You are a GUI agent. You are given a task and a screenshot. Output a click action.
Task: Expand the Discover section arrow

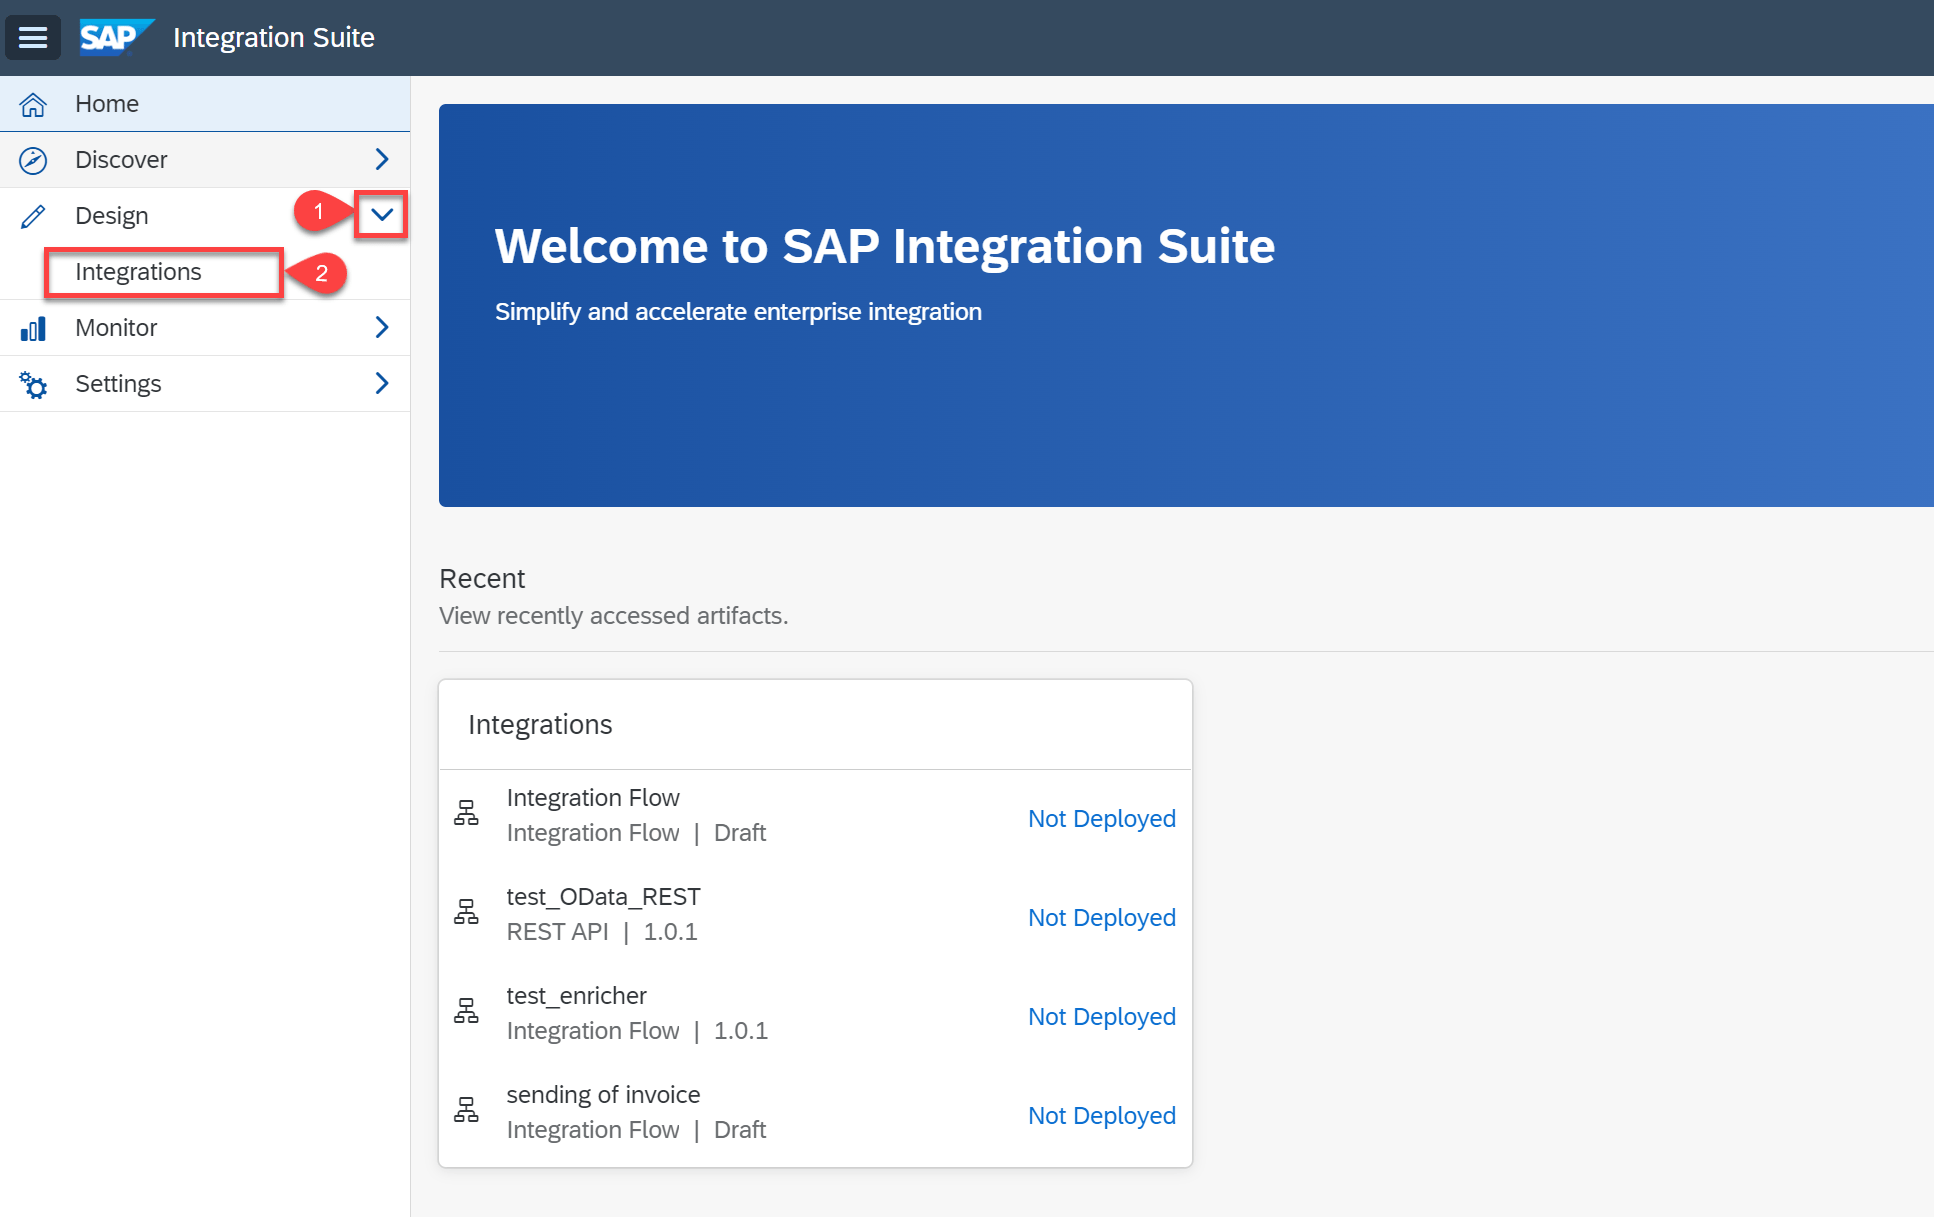[381, 159]
